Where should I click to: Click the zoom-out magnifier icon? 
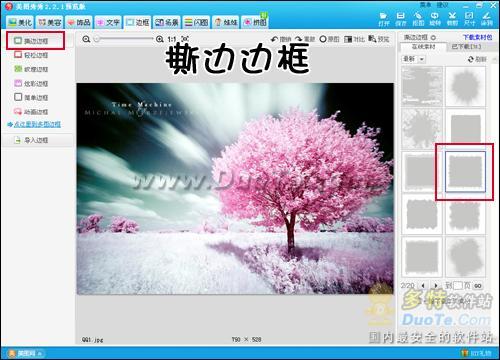pos(86,39)
